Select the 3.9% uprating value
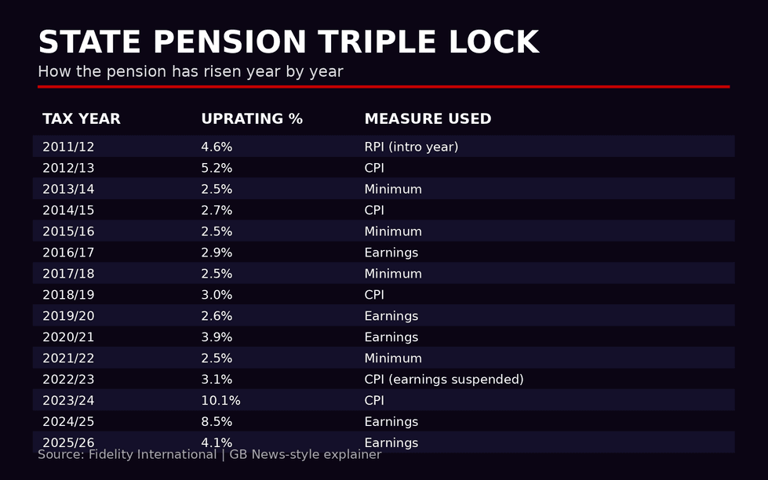The width and height of the screenshot is (768, 480). point(216,337)
